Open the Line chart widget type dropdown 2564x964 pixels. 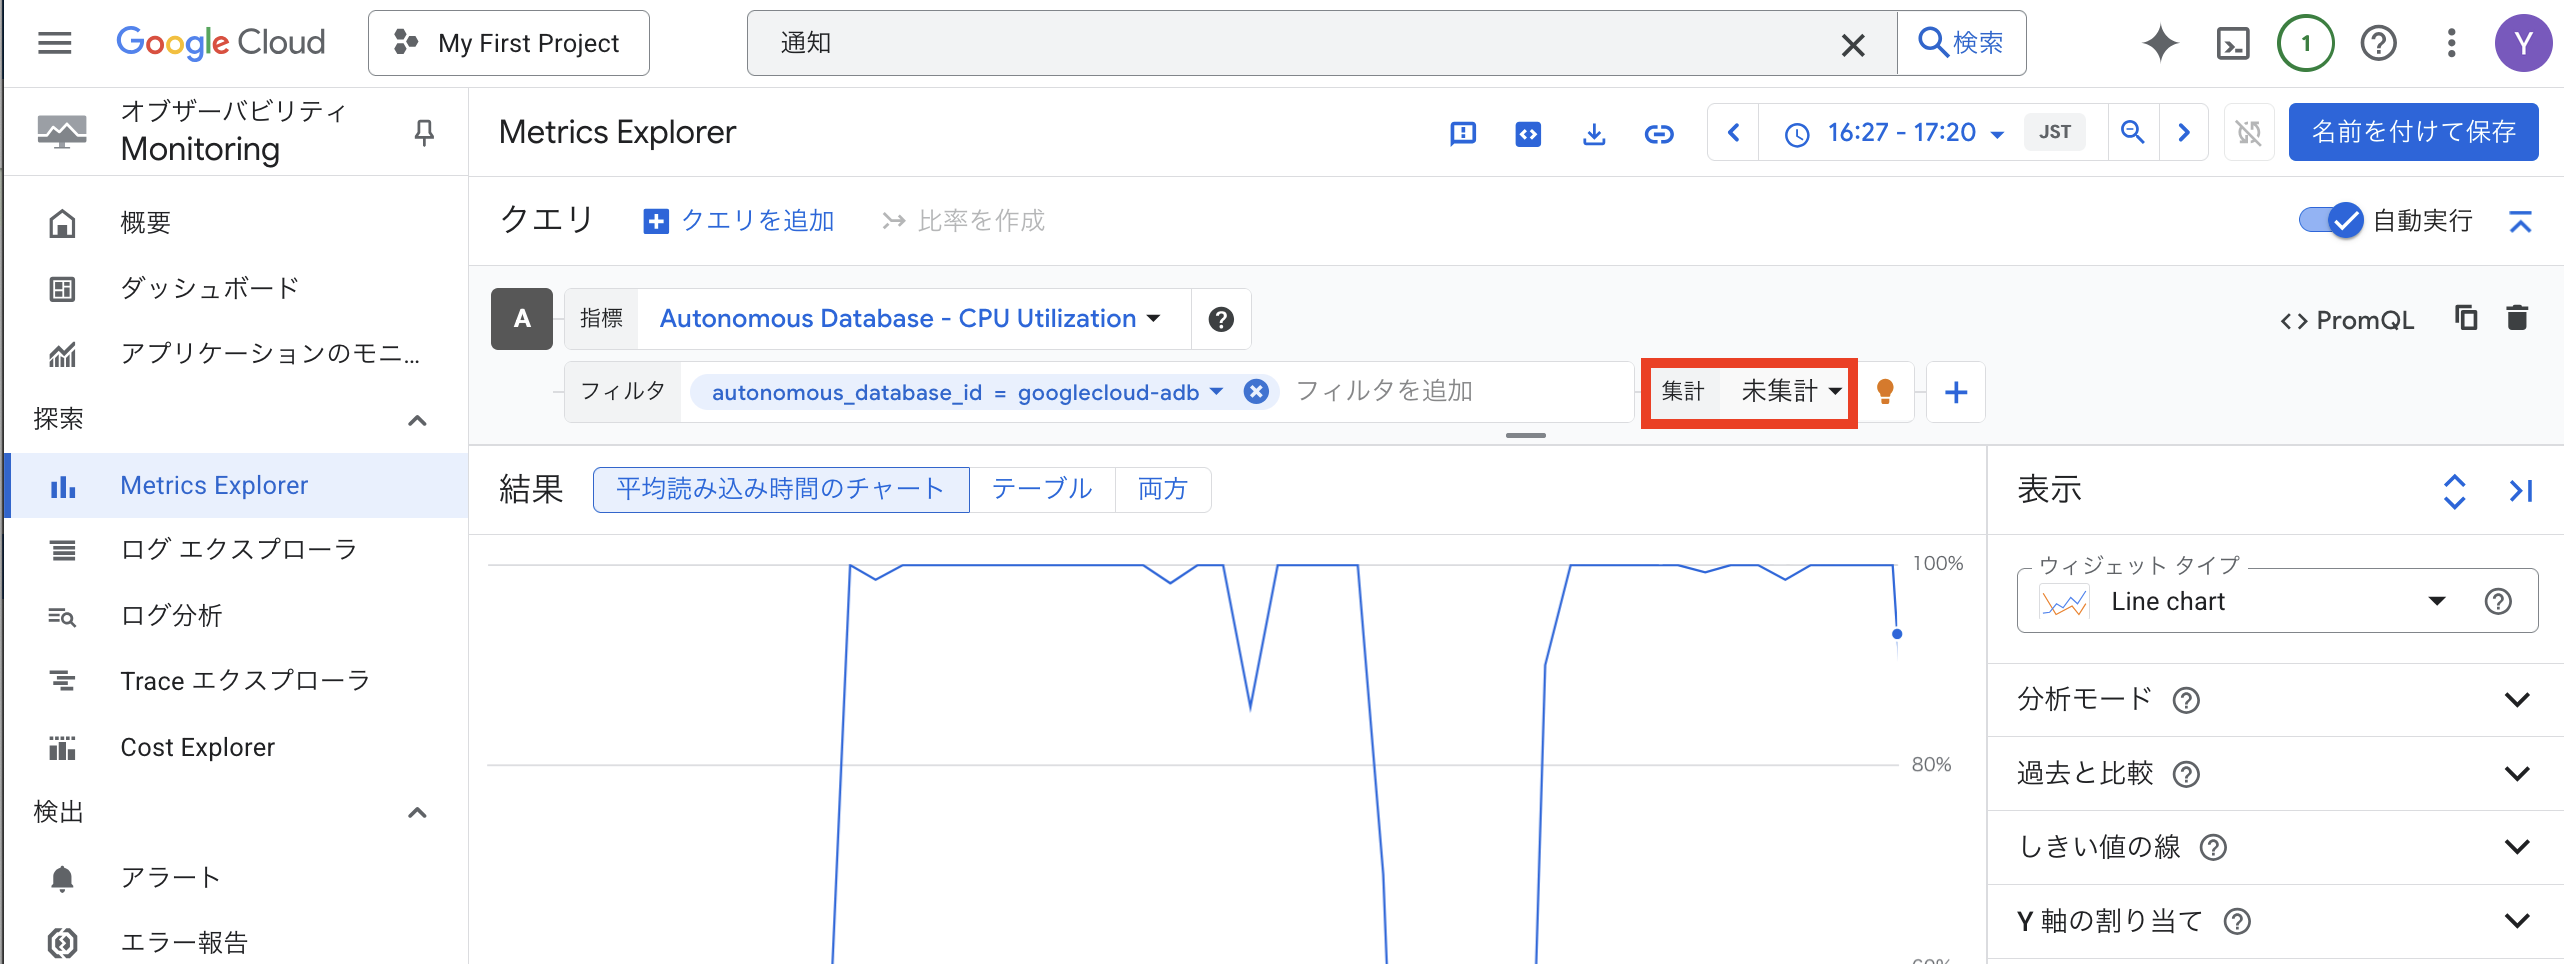2437,600
